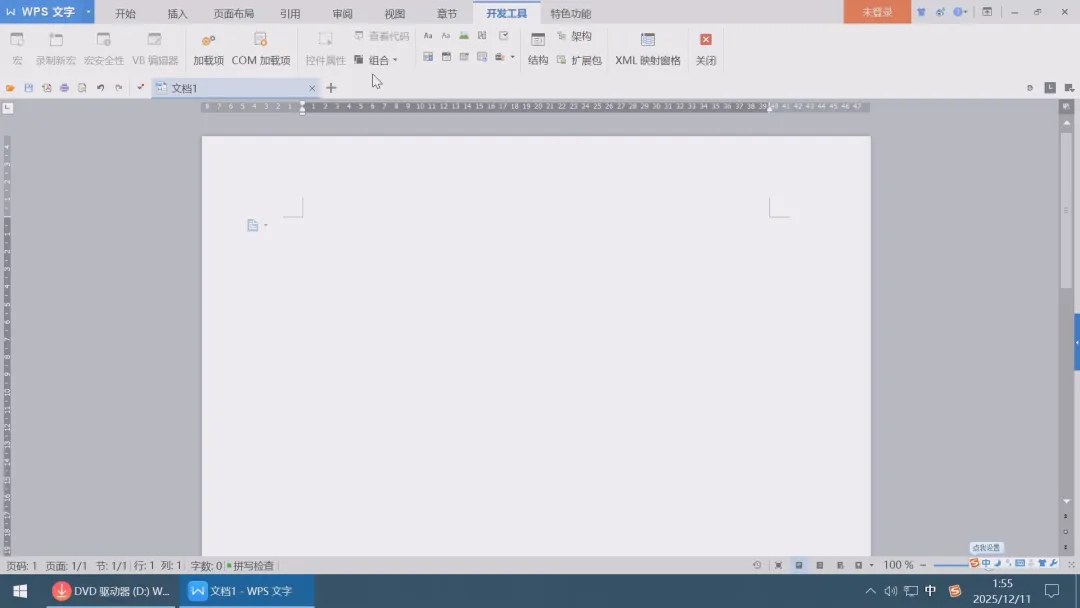Click the red 关闭 close button
The height and width of the screenshot is (608, 1080).
coord(705,49)
